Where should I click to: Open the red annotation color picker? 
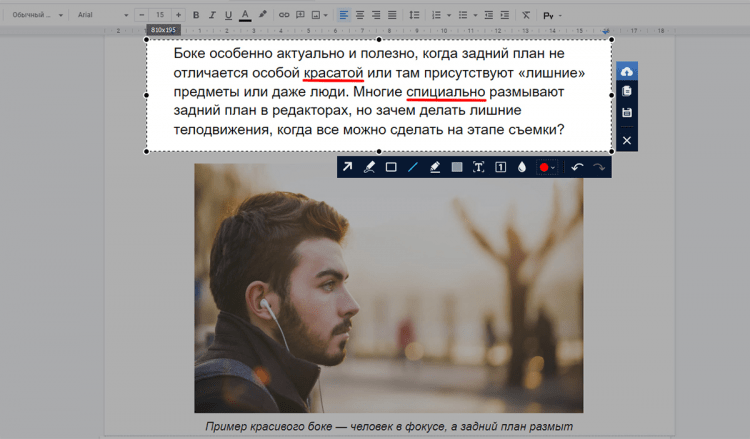click(547, 167)
